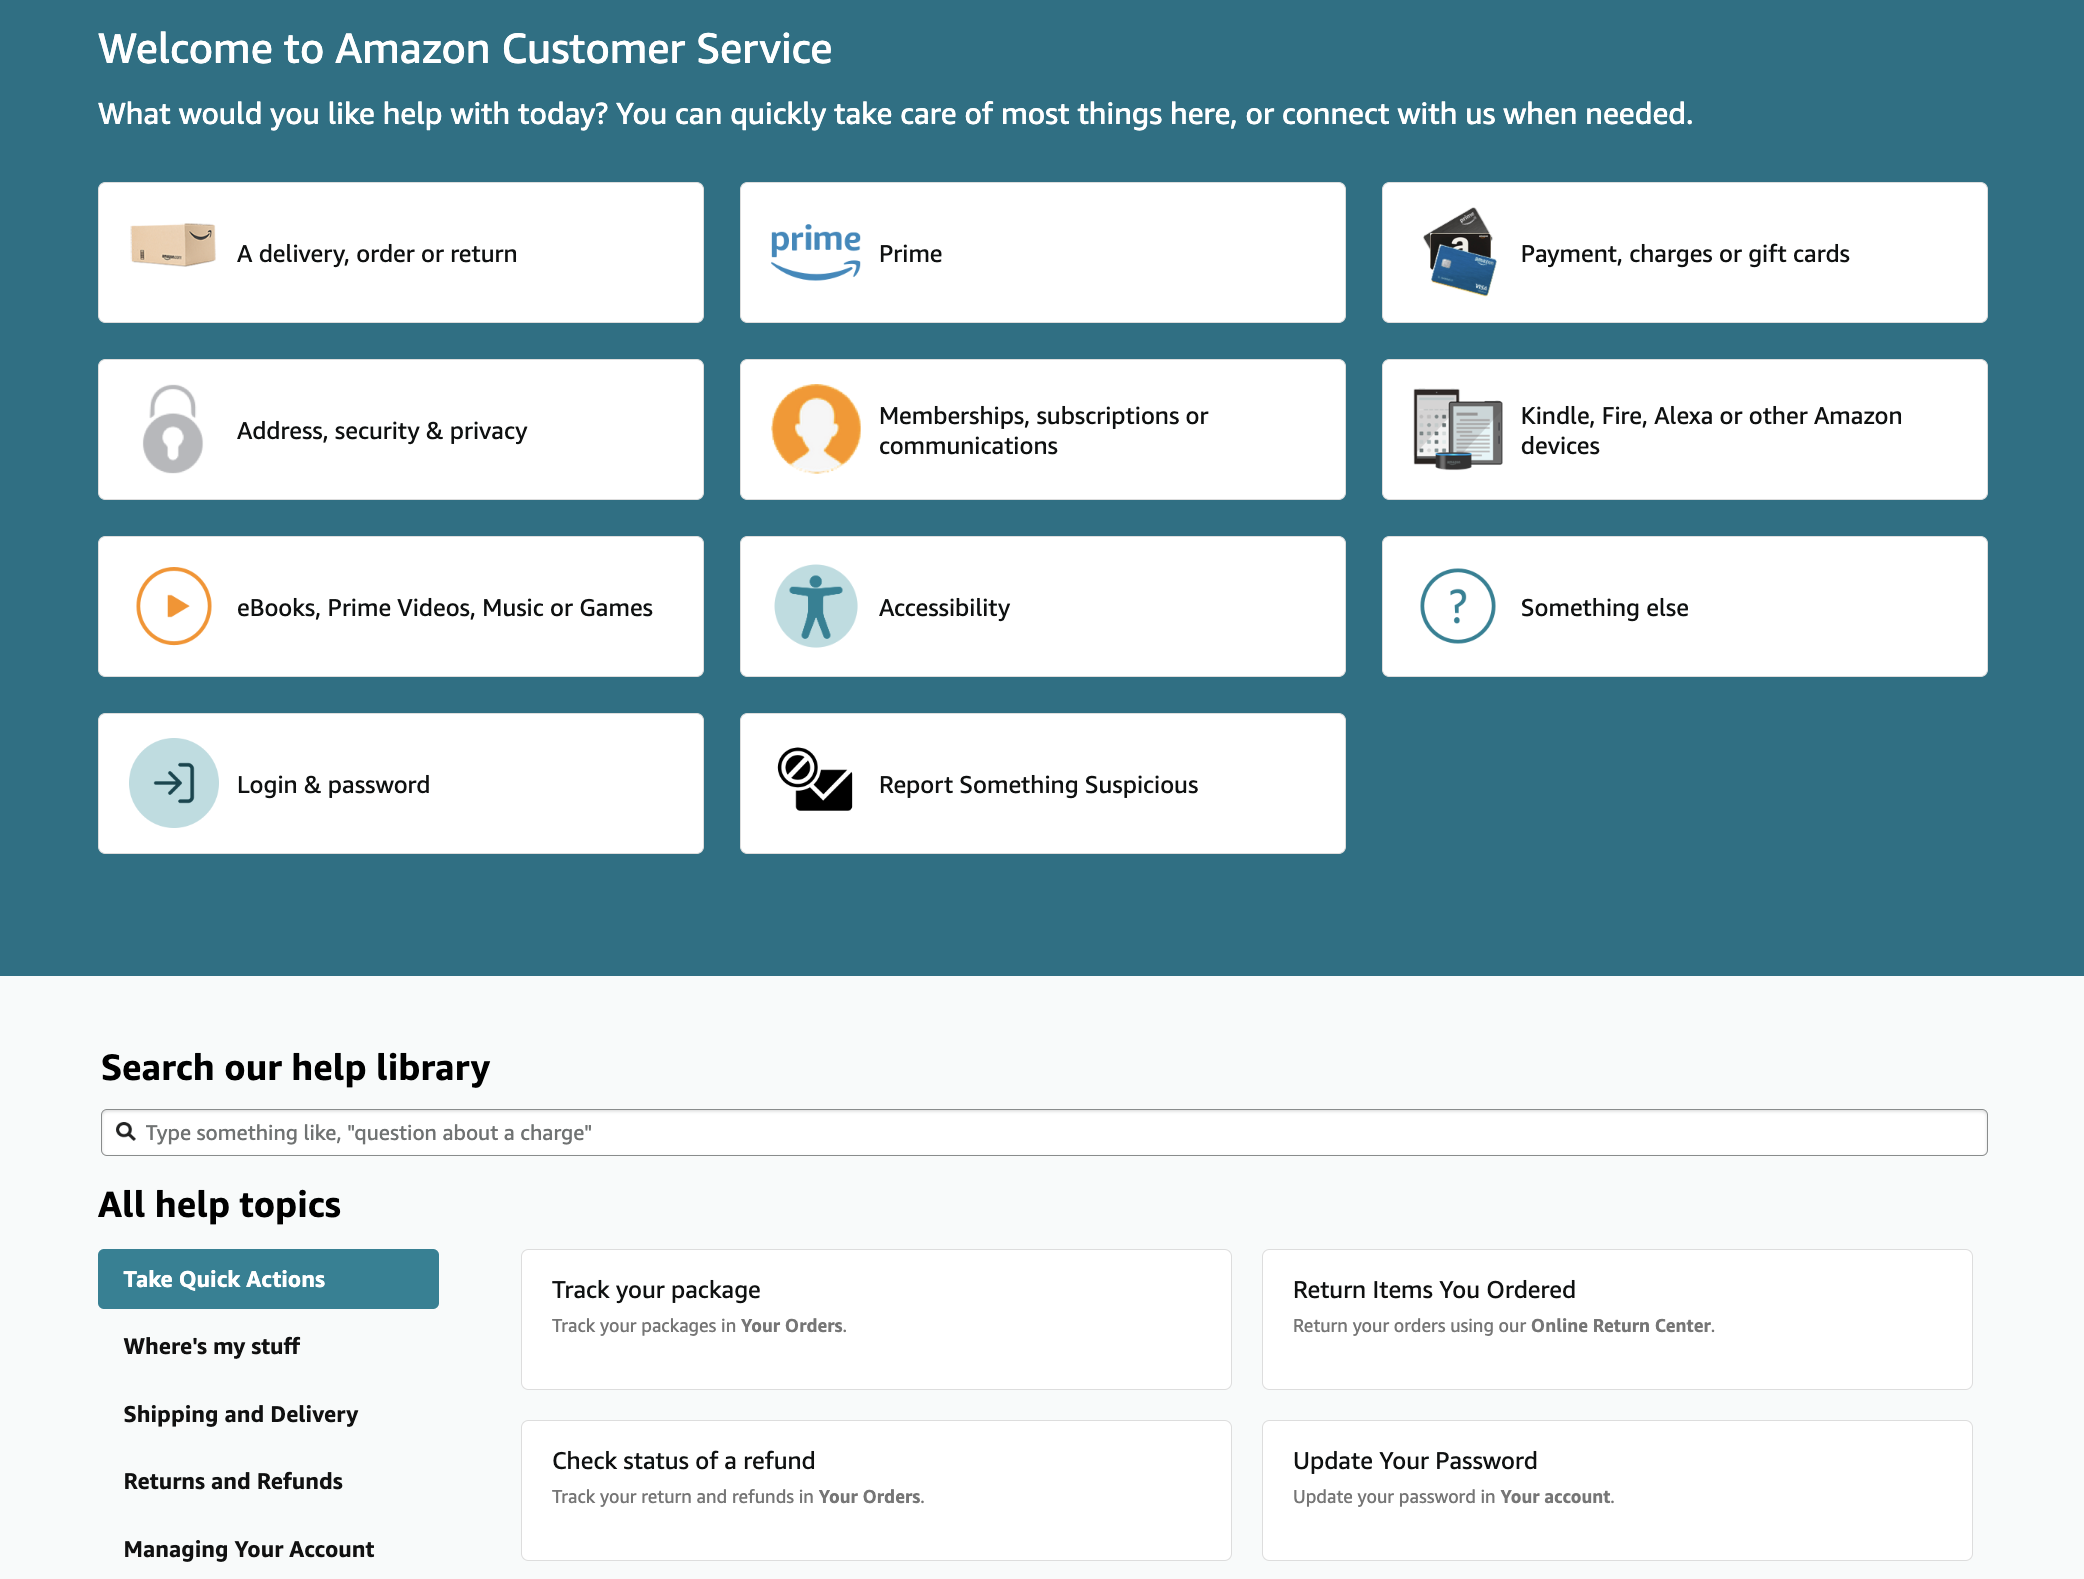Click 'Track your return and refunds in Your Orders.' text
The width and height of the screenshot is (2084, 1579).
738,1496
